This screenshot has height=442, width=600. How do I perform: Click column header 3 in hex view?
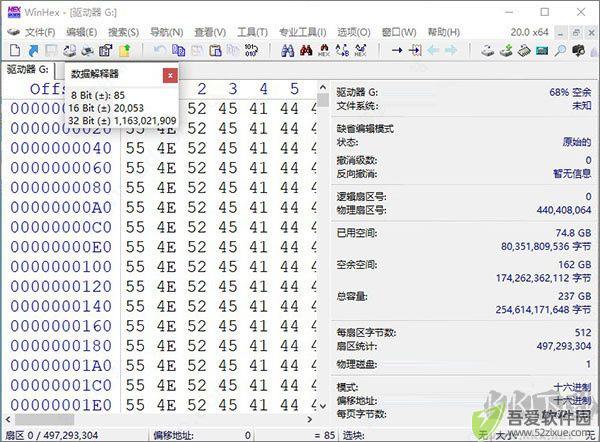pos(233,89)
